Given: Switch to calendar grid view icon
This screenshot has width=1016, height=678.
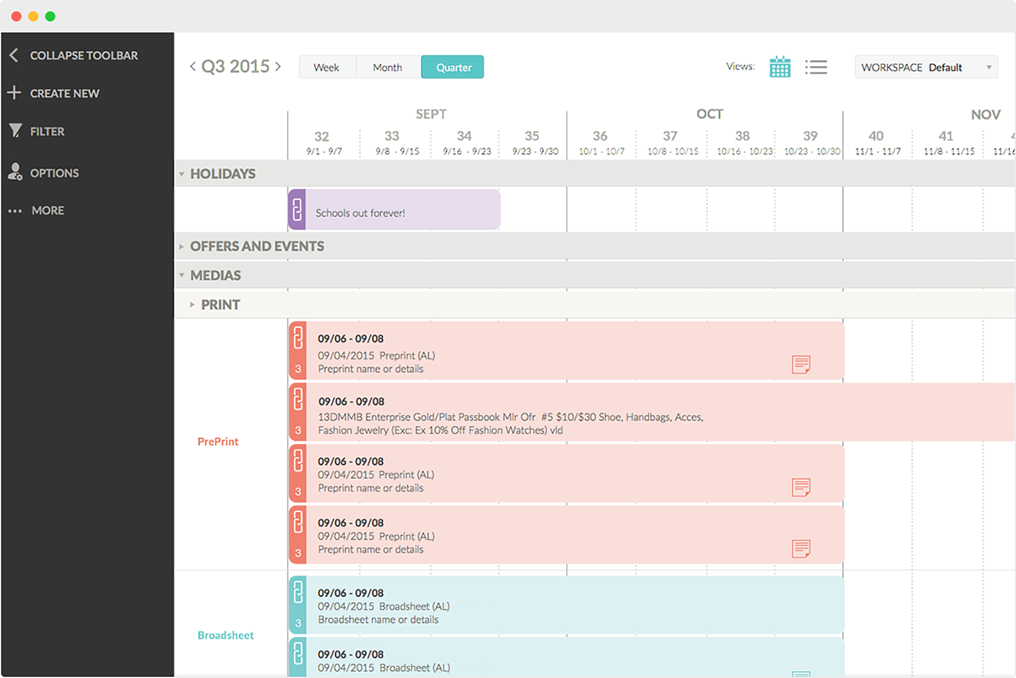Looking at the screenshot, I should pyautogui.click(x=780, y=67).
